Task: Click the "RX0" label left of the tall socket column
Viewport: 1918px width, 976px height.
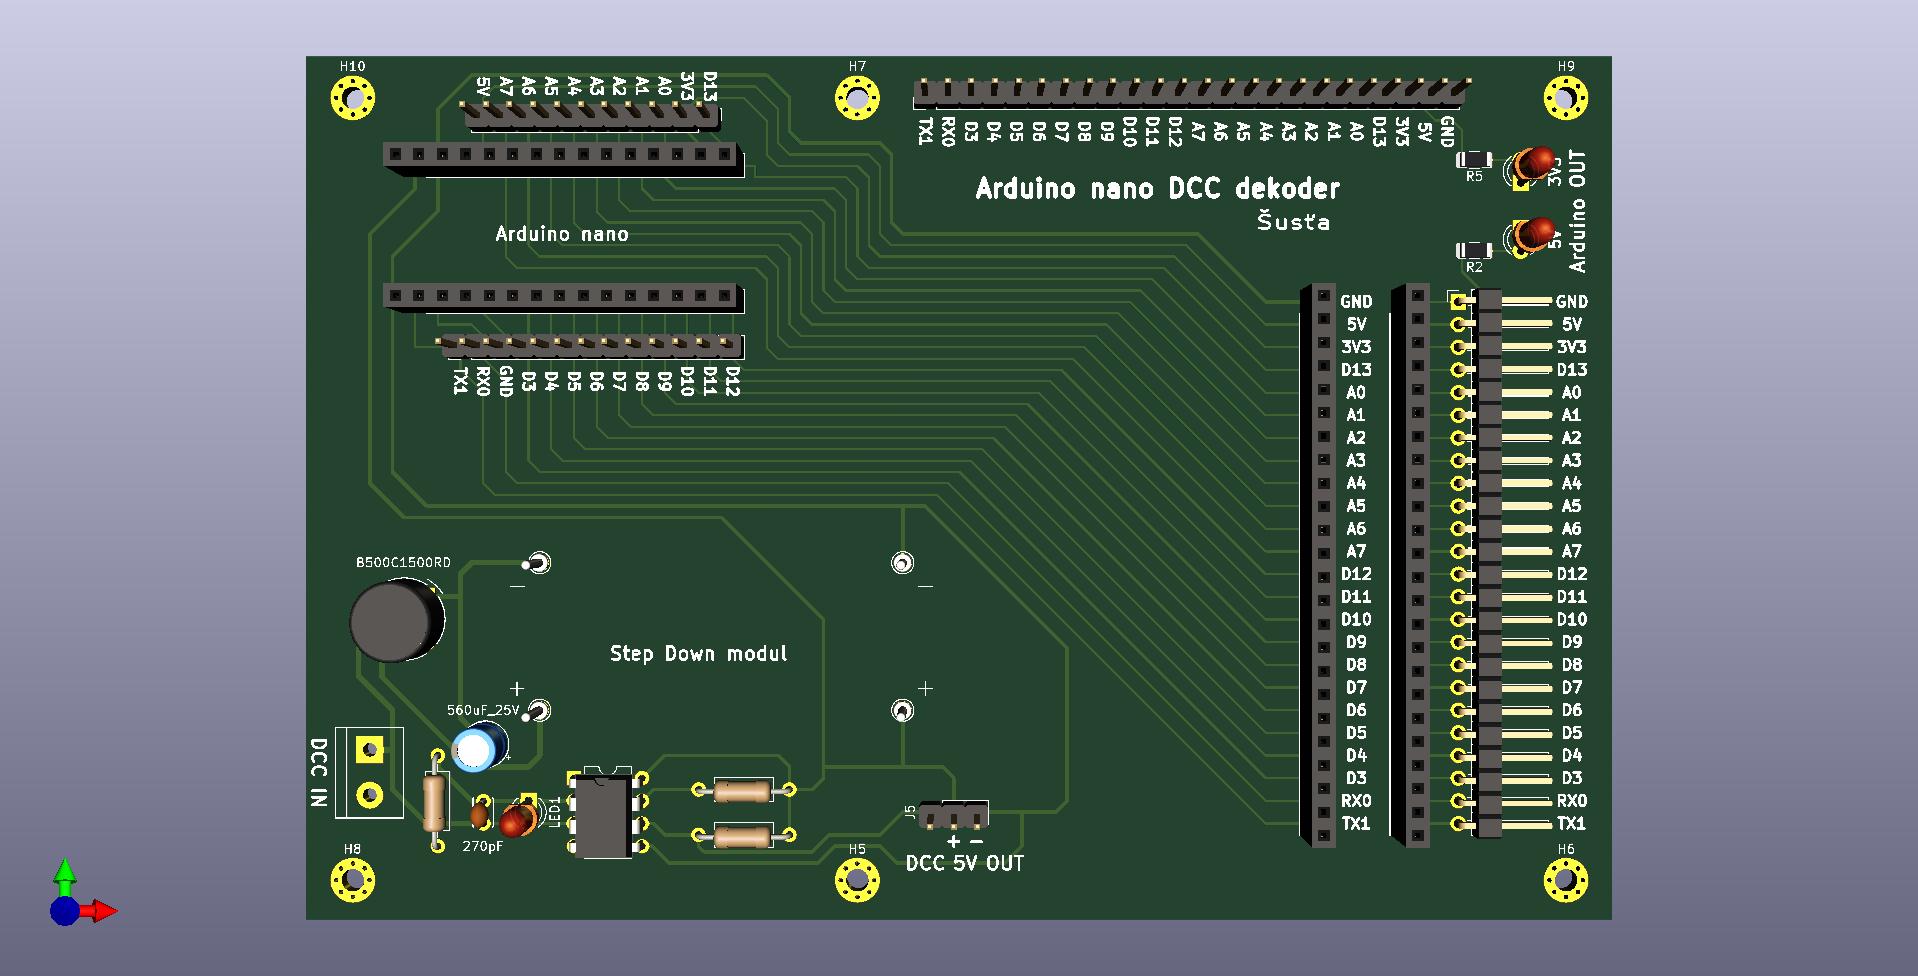Action: [1356, 801]
